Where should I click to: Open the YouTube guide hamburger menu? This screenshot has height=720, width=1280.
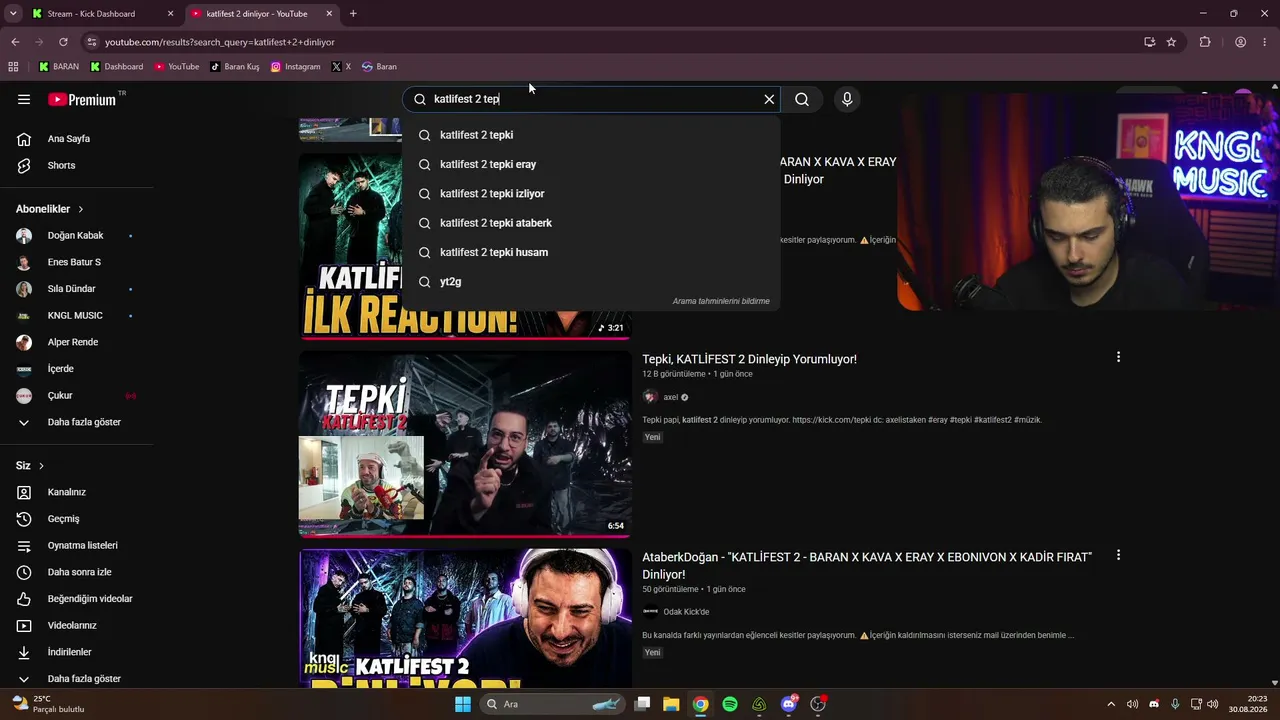coord(24,99)
